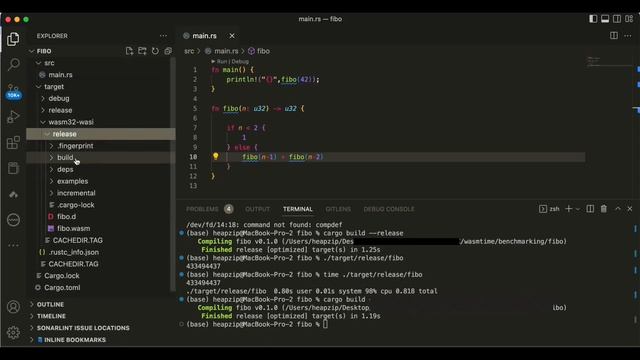The width and height of the screenshot is (640, 360).
Task: Collapse all folders in explorer
Action: [x=168, y=51]
